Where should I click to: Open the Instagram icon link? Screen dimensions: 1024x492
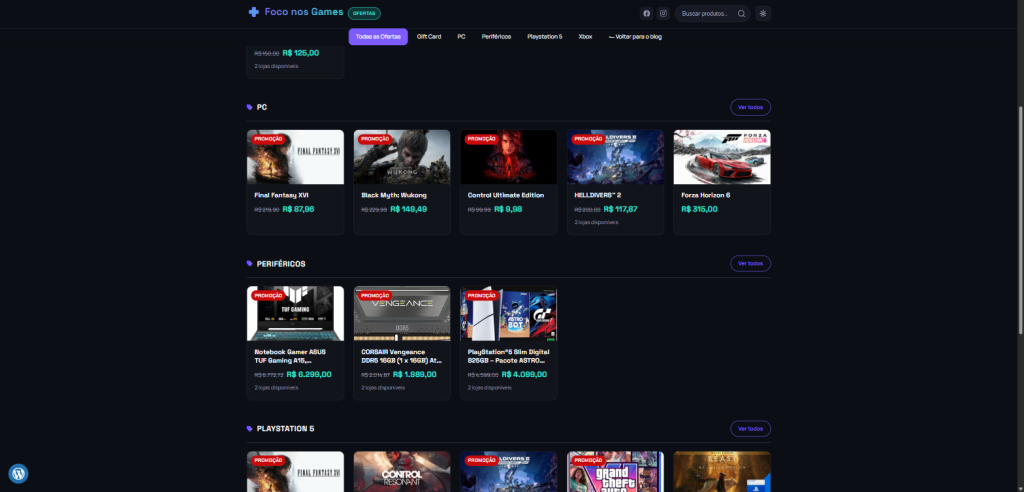pos(664,13)
